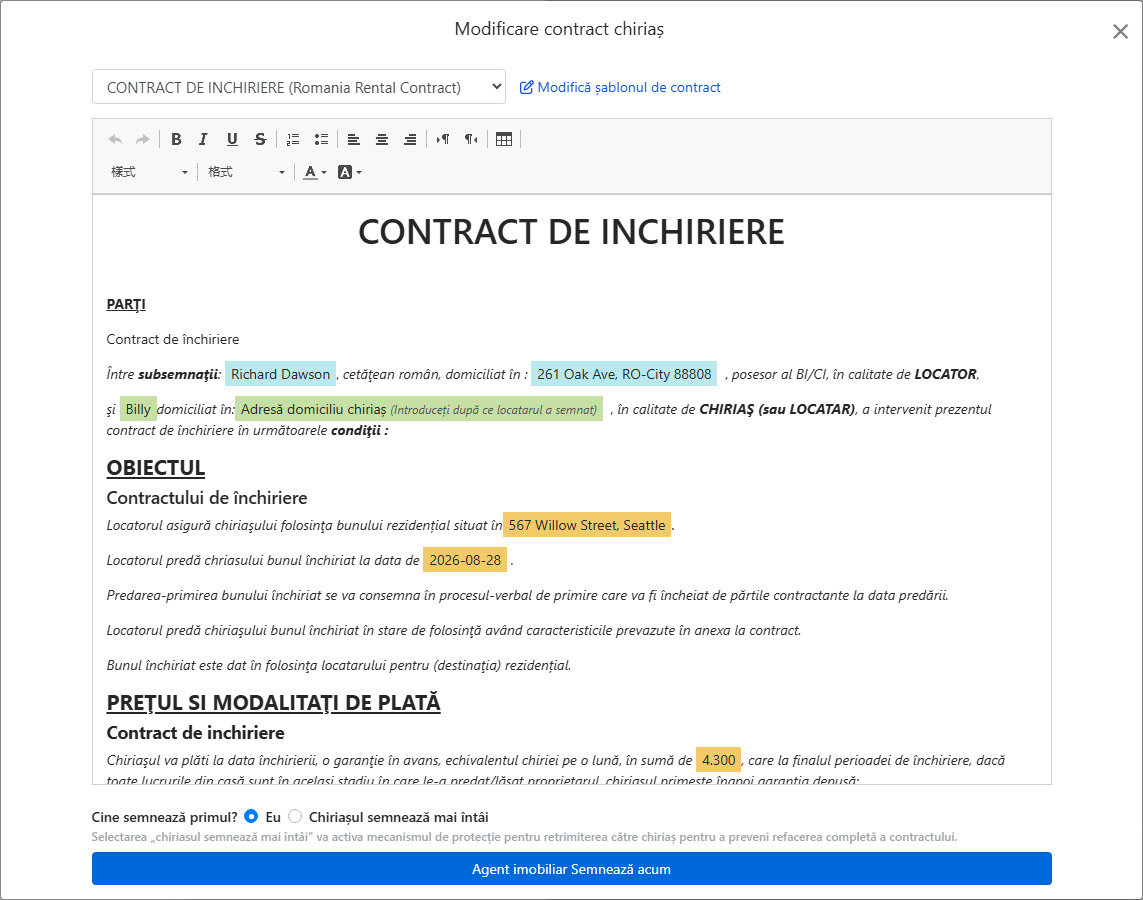Image resolution: width=1143 pixels, height=900 pixels.
Task: Open the contract template dropdown
Action: click(299, 87)
